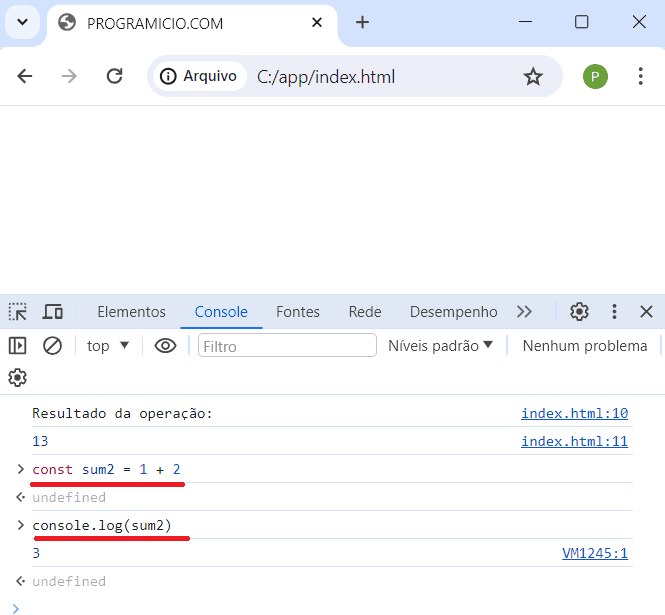This screenshot has height=615, width=665.
Task: Click the address bar URL C:/app/index.html
Action: [326, 77]
